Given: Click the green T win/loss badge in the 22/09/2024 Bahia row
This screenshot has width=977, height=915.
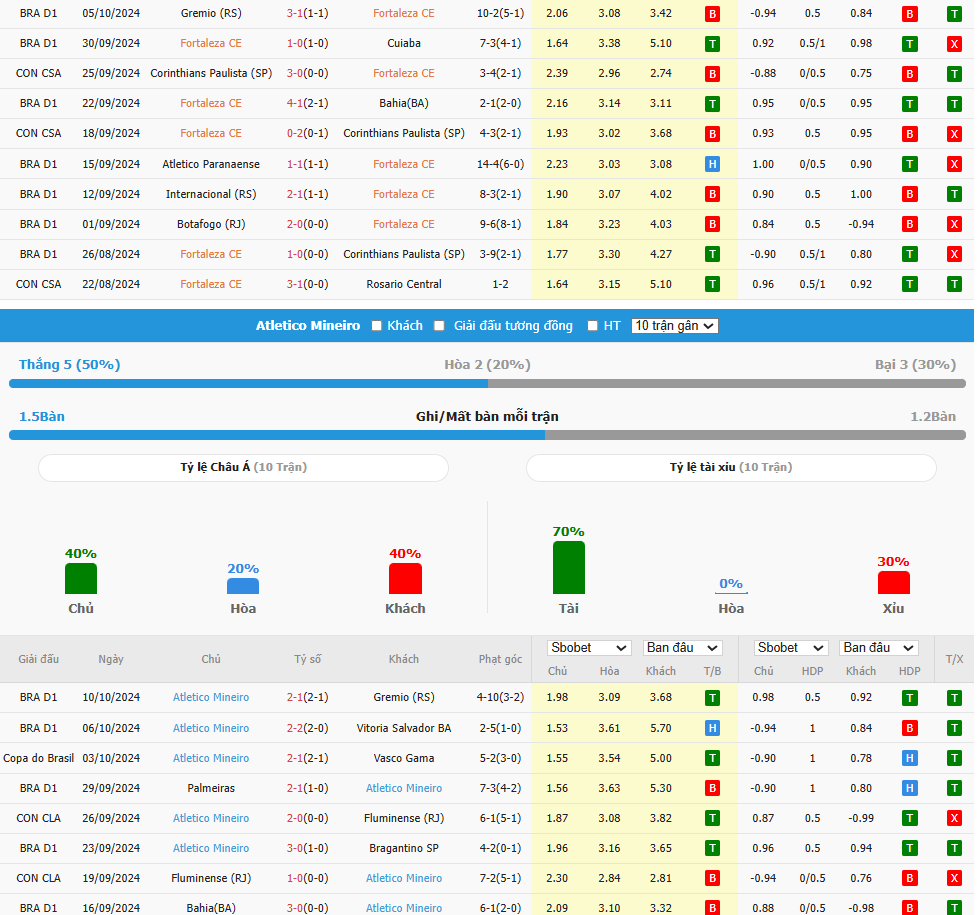Looking at the screenshot, I should (712, 103).
